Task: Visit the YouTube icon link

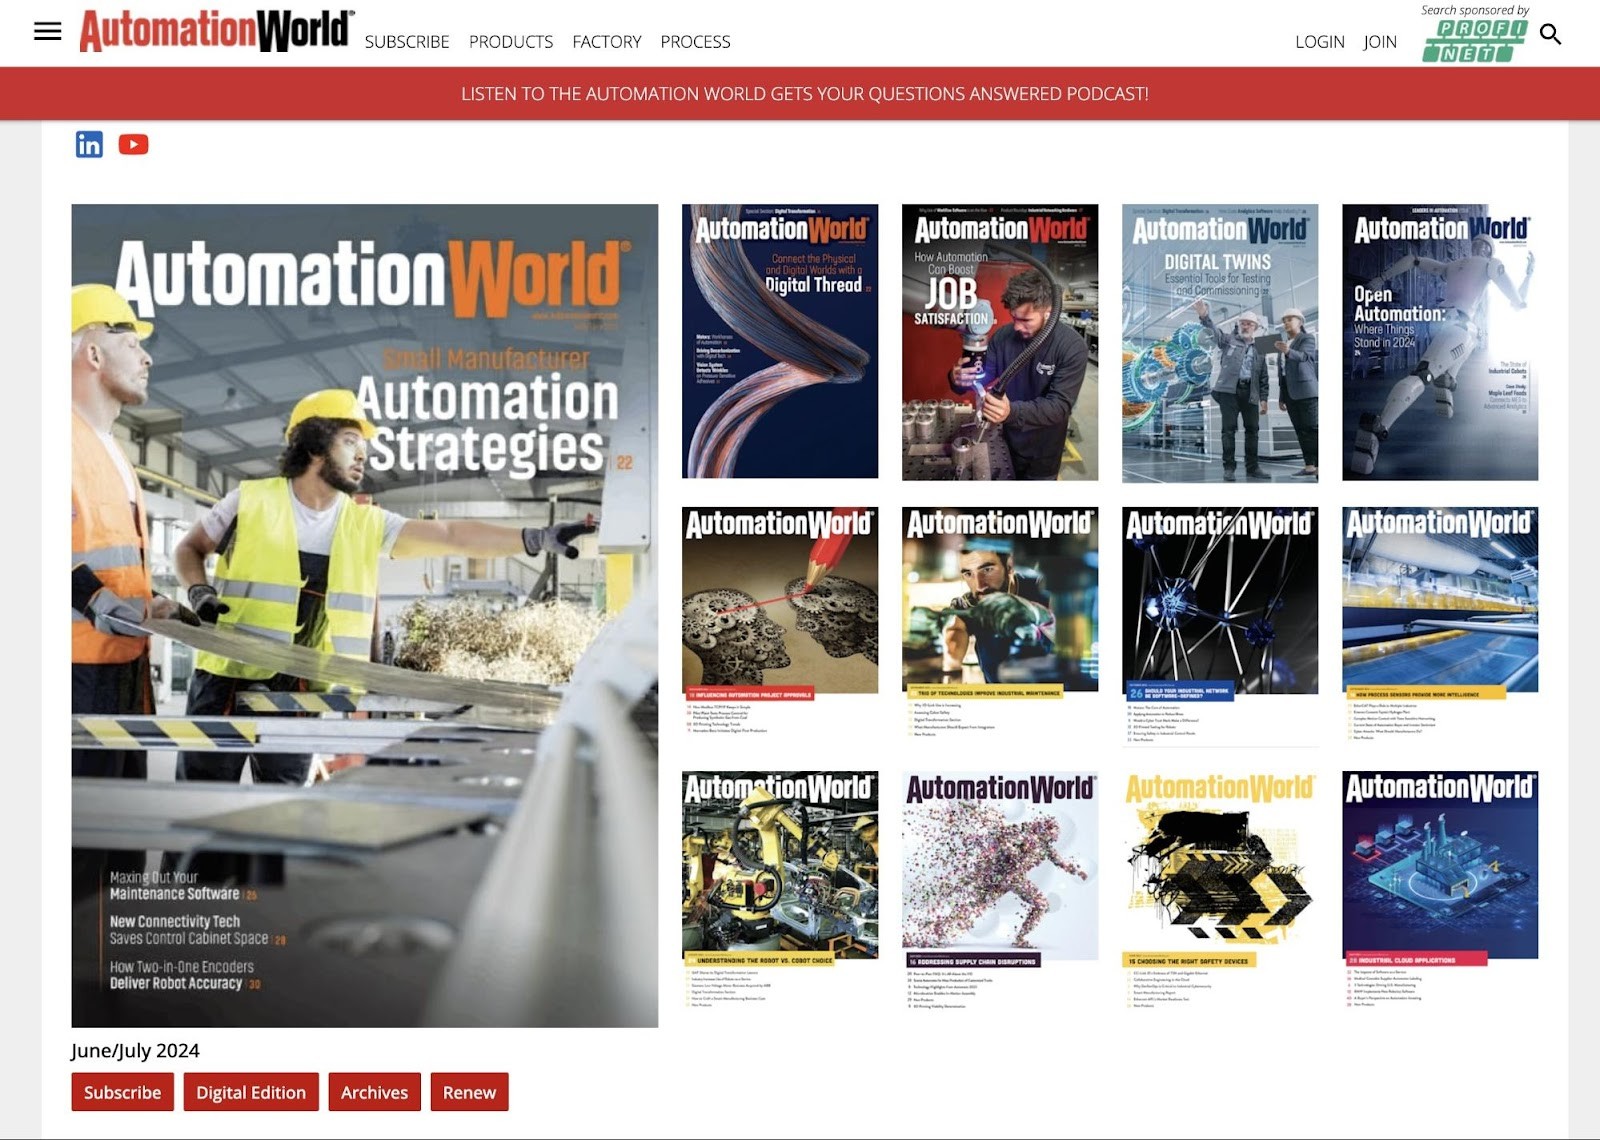Action: coord(133,144)
